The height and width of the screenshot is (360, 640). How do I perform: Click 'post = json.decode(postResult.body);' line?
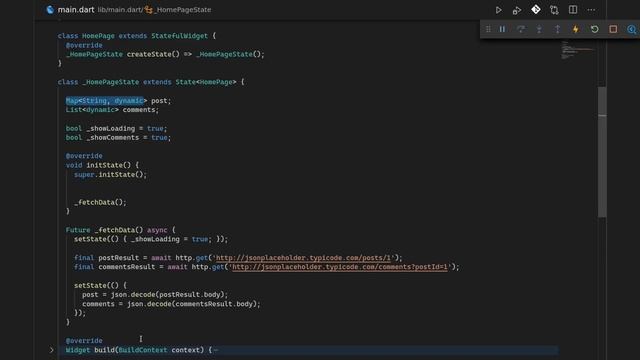click(x=155, y=294)
